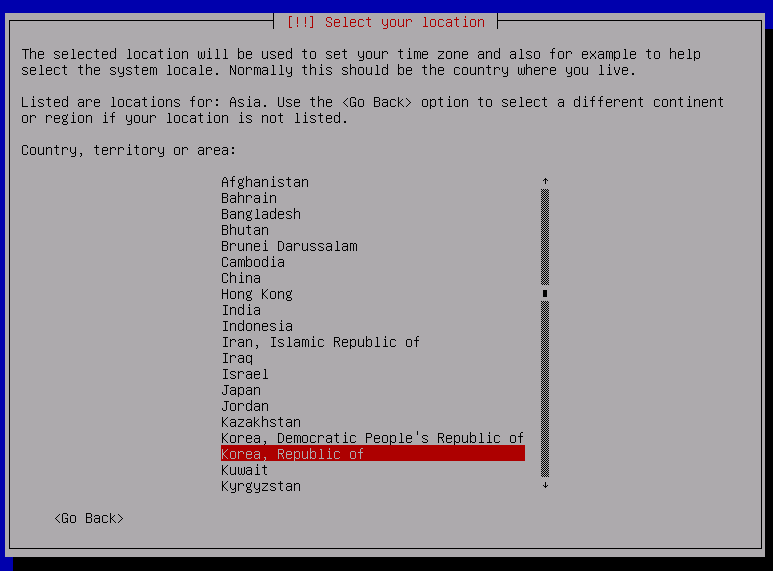
Task: Click the Go Back button
Action: tap(89, 518)
